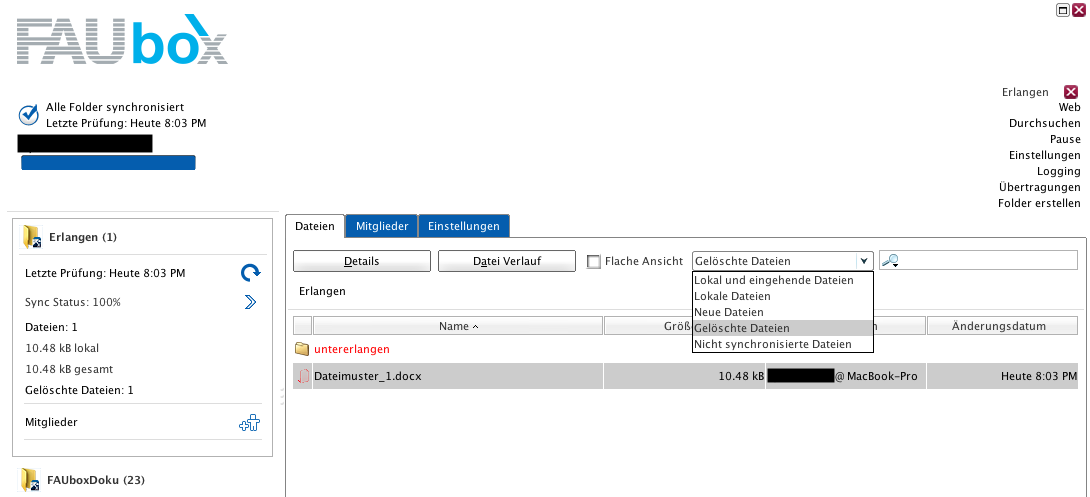Close the Erlangen view with red X

[x=1071, y=92]
